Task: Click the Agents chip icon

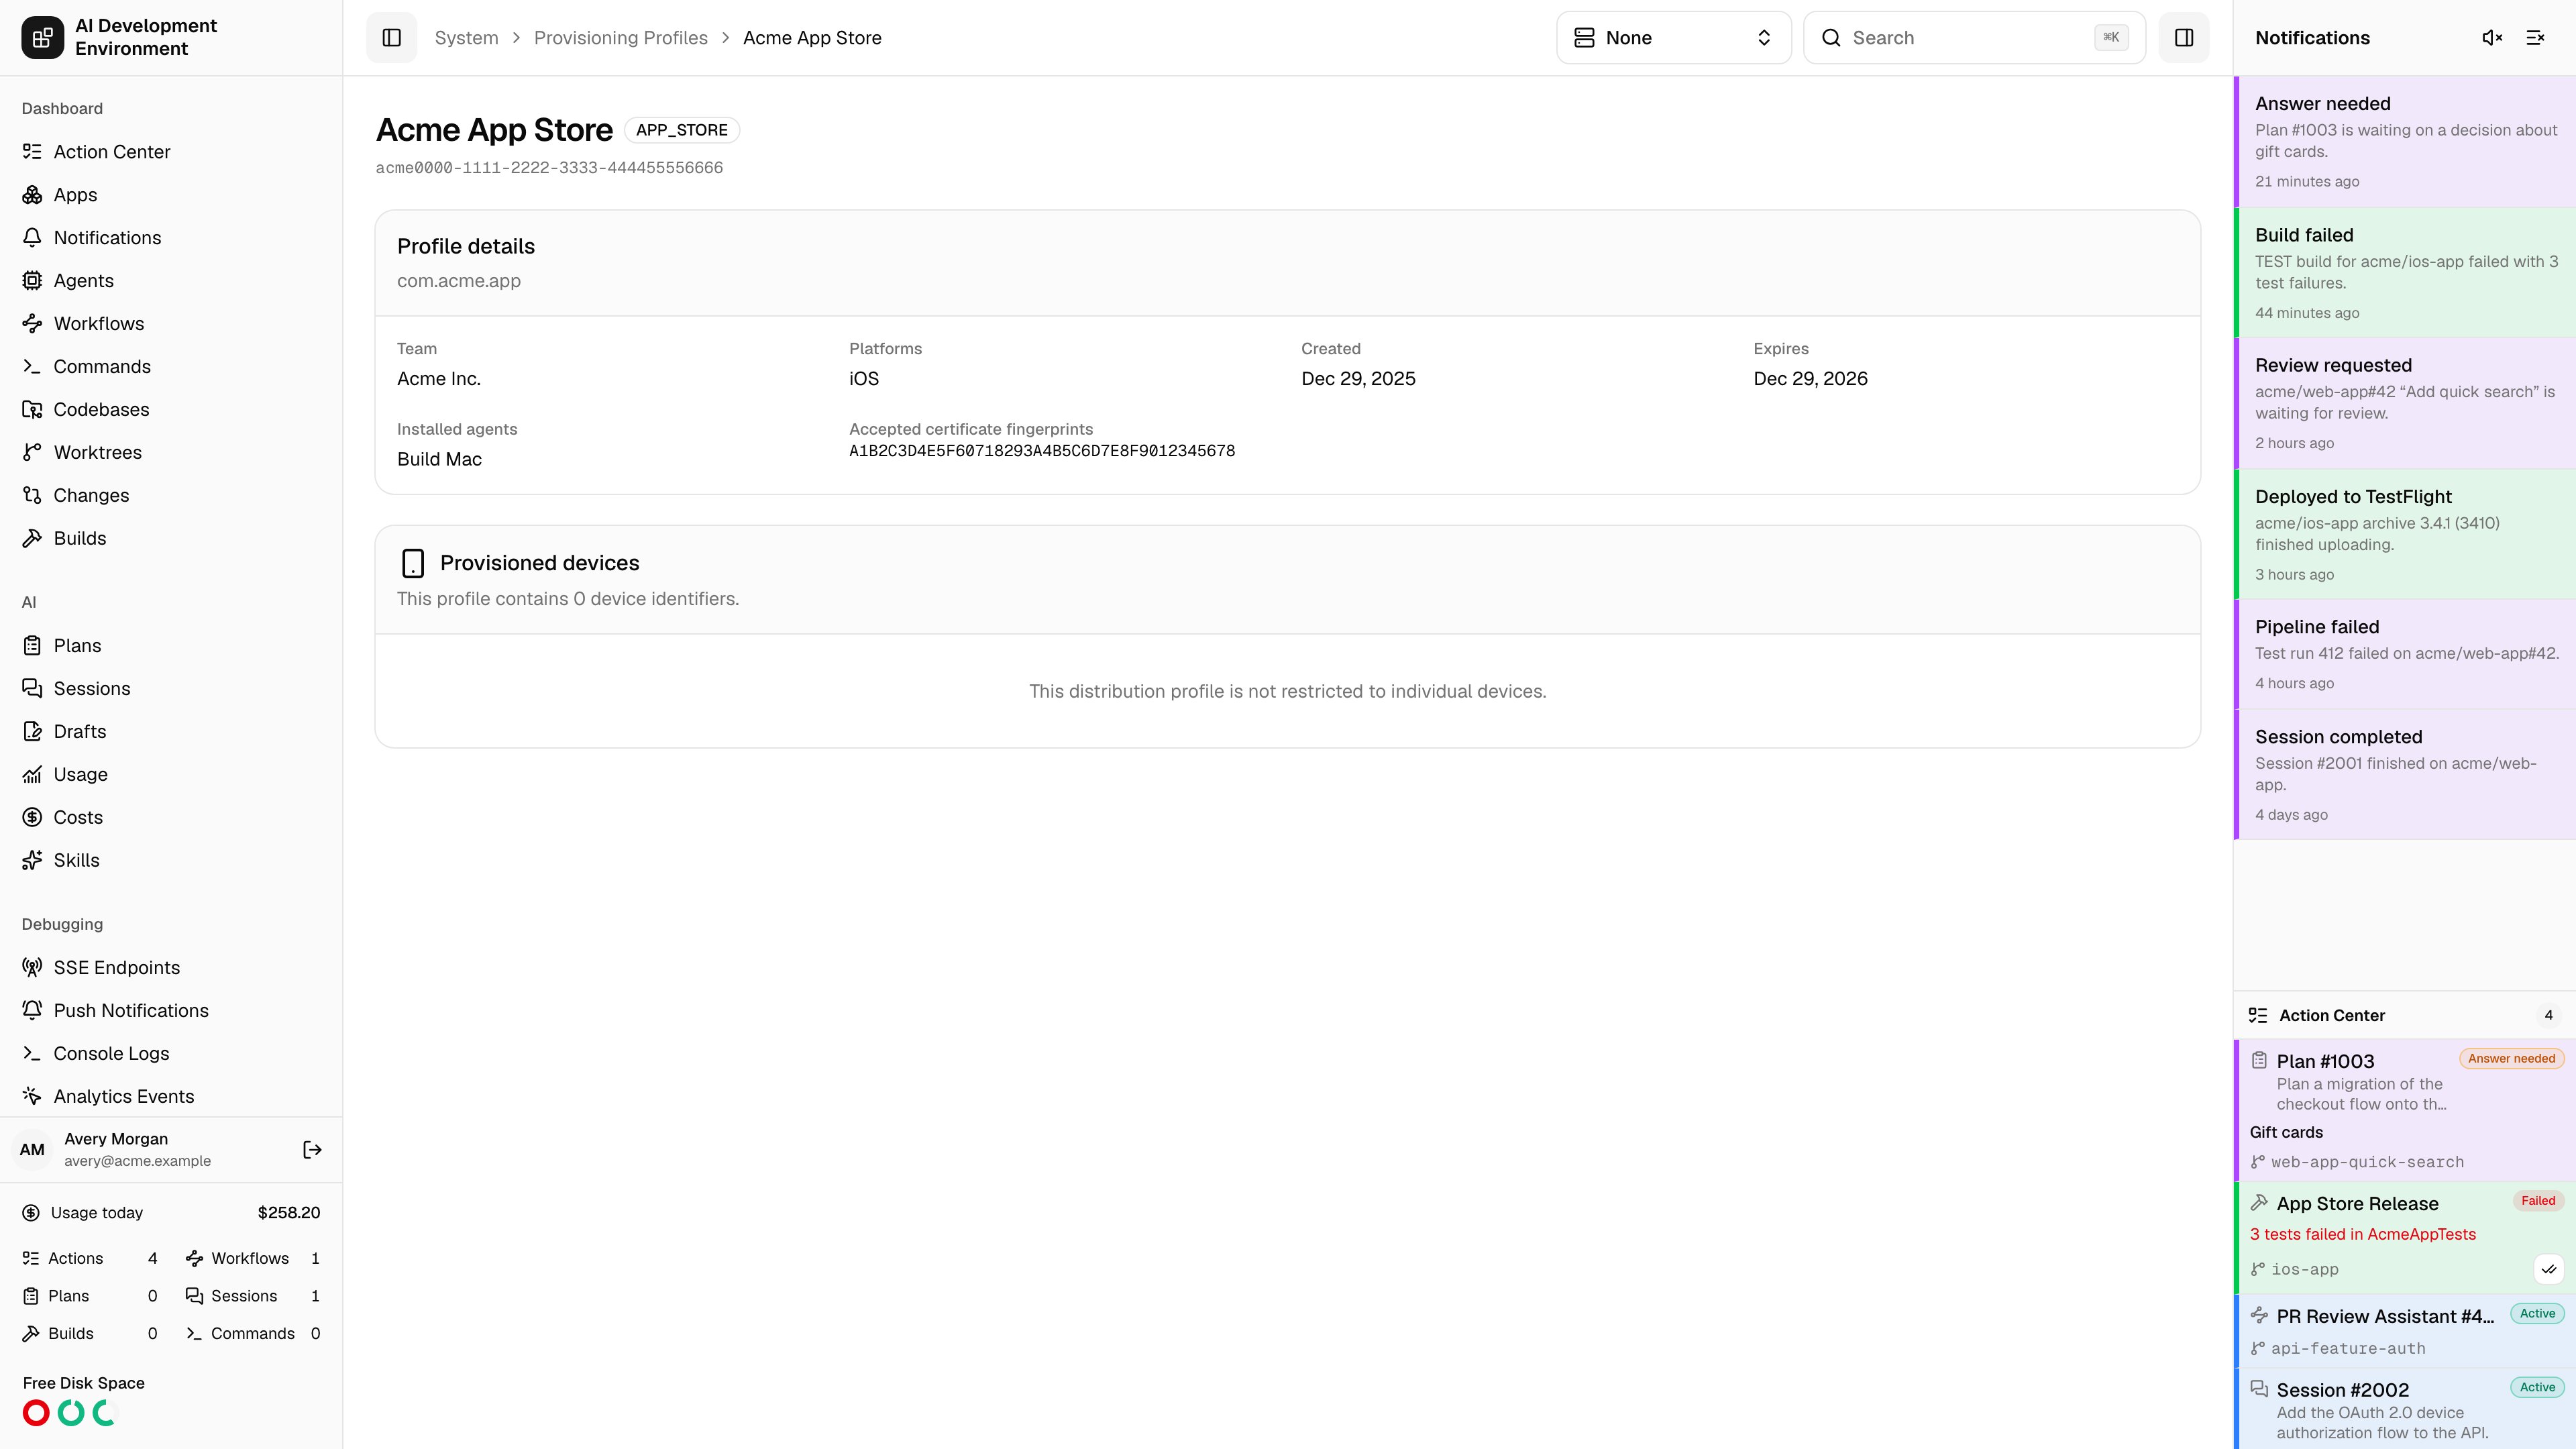Action: pos(32,281)
